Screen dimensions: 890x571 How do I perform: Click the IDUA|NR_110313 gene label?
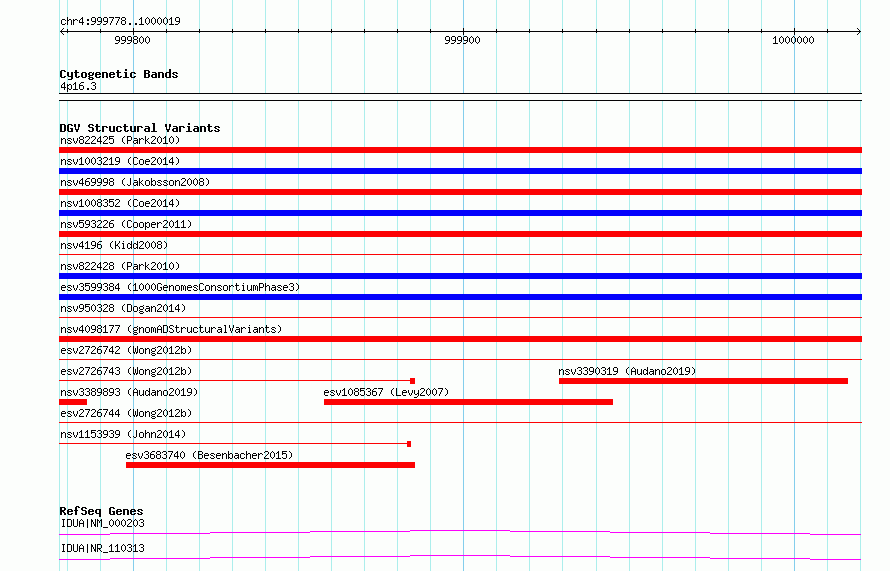pyautogui.click(x=102, y=548)
